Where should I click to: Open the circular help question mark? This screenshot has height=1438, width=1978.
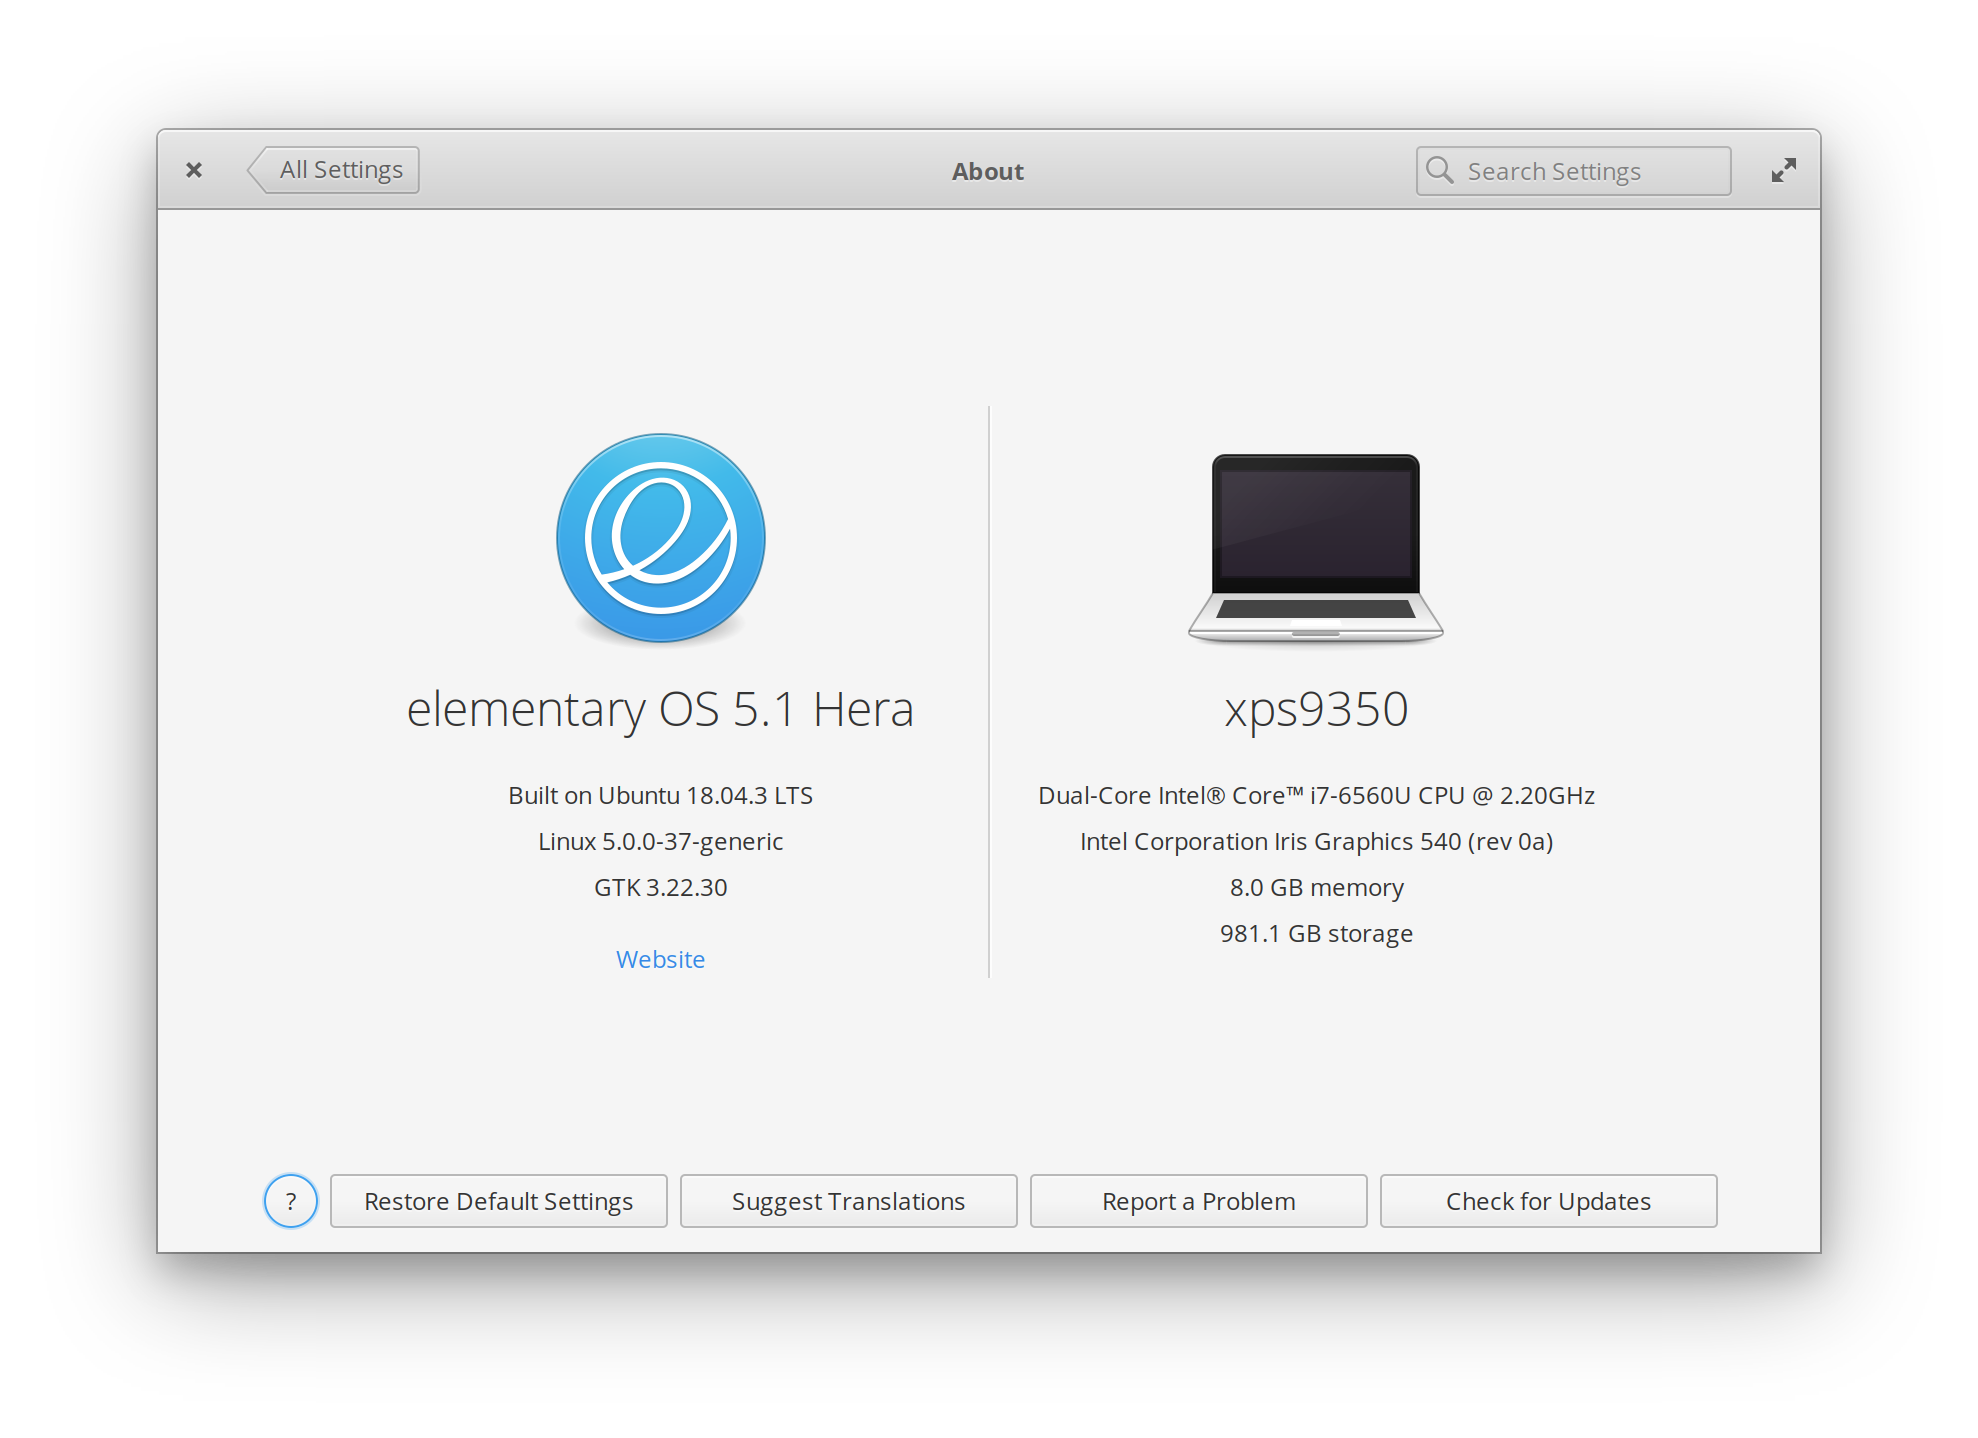point(290,1200)
